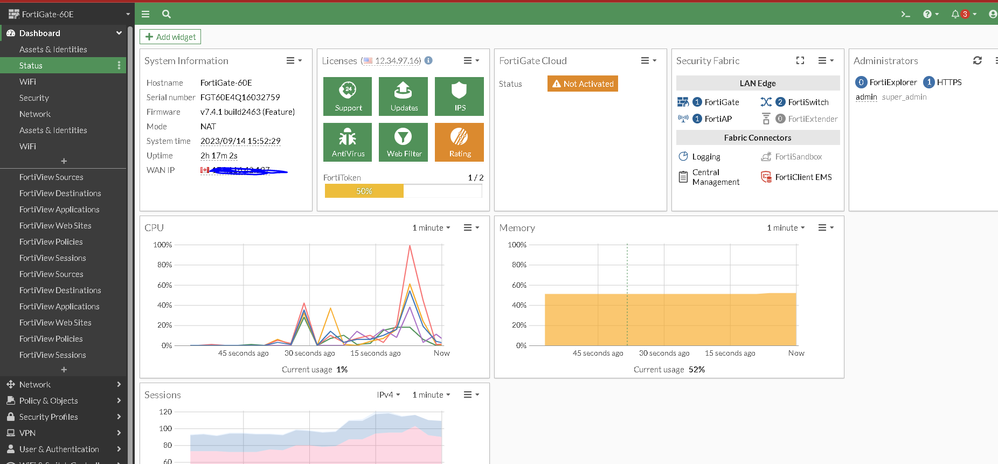The width and height of the screenshot is (998, 464).
Task: Open Sessions widget IPv4 dropdown
Action: [x=388, y=395]
